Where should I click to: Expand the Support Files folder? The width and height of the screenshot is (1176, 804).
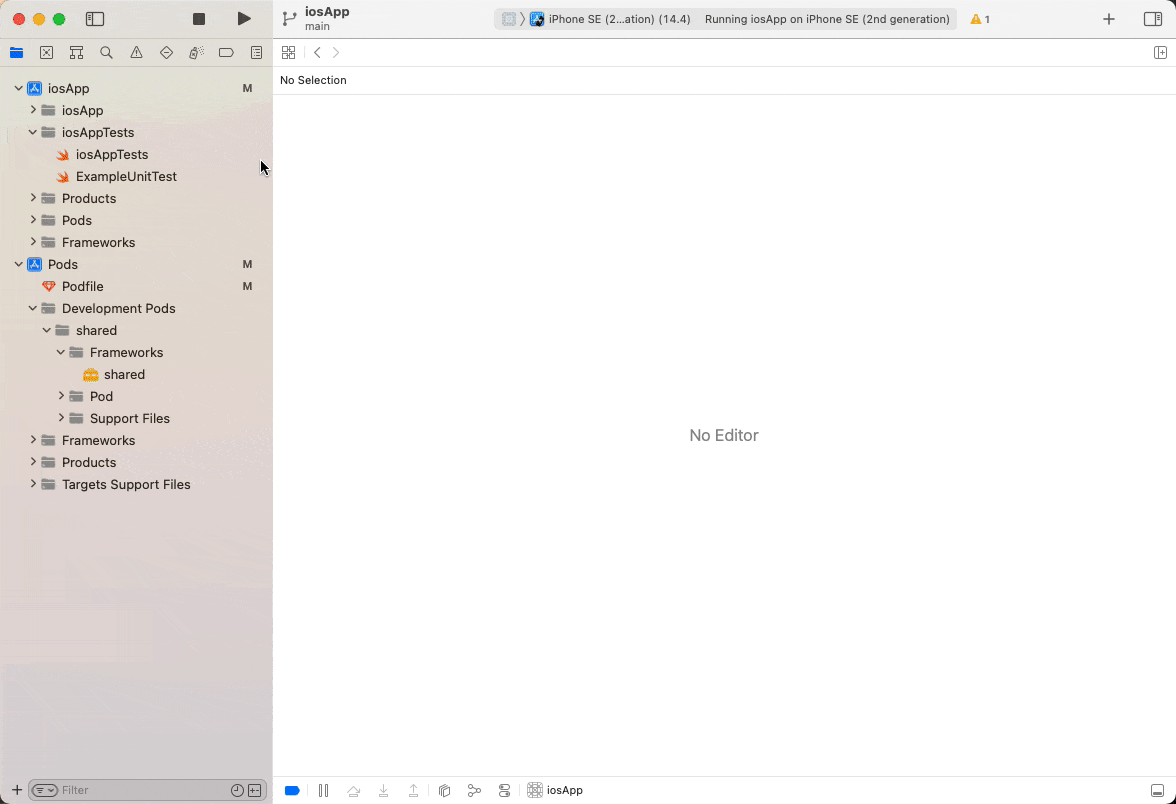pyautogui.click(x=62, y=418)
